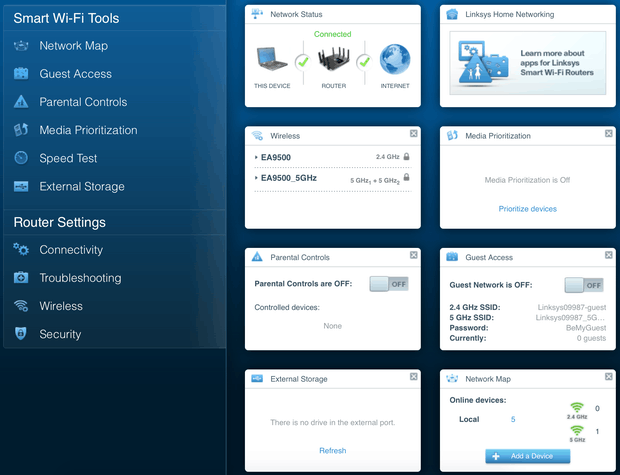
Task: Click the Guest Access sidebar icon
Action: click(21, 74)
